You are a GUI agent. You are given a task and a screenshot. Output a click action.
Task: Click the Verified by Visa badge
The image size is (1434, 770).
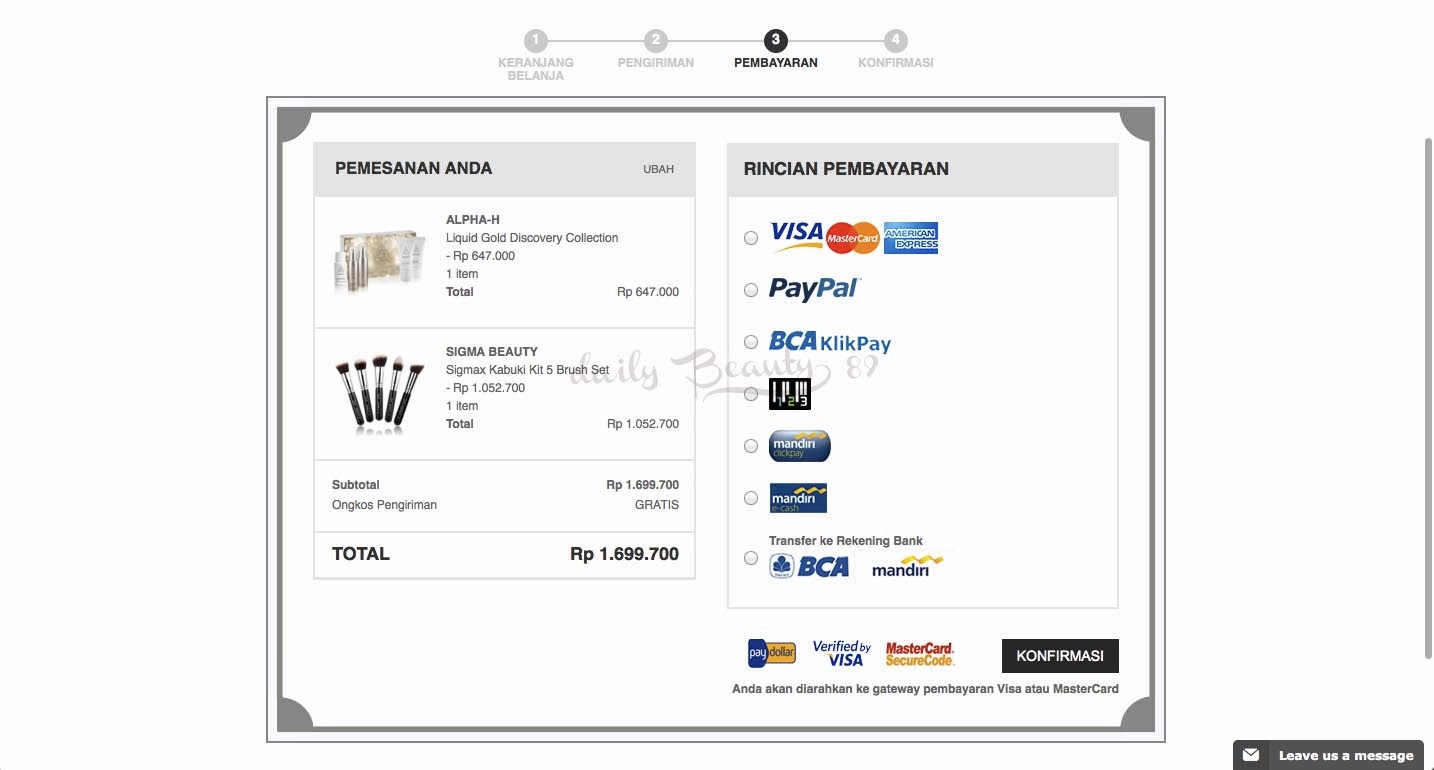coord(842,654)
